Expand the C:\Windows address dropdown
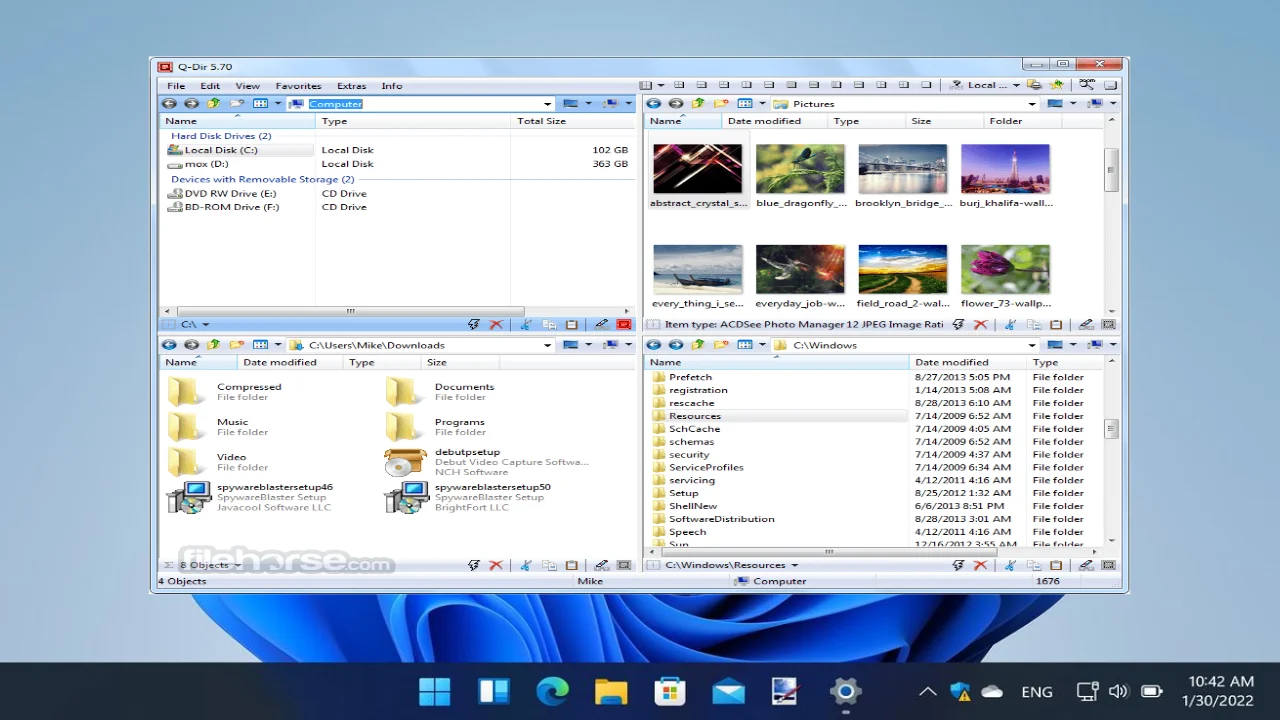 (x=1032, y=345)
